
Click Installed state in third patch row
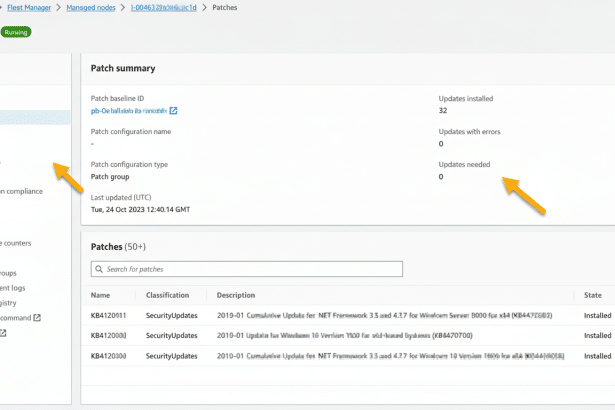[x=597, y=356]
